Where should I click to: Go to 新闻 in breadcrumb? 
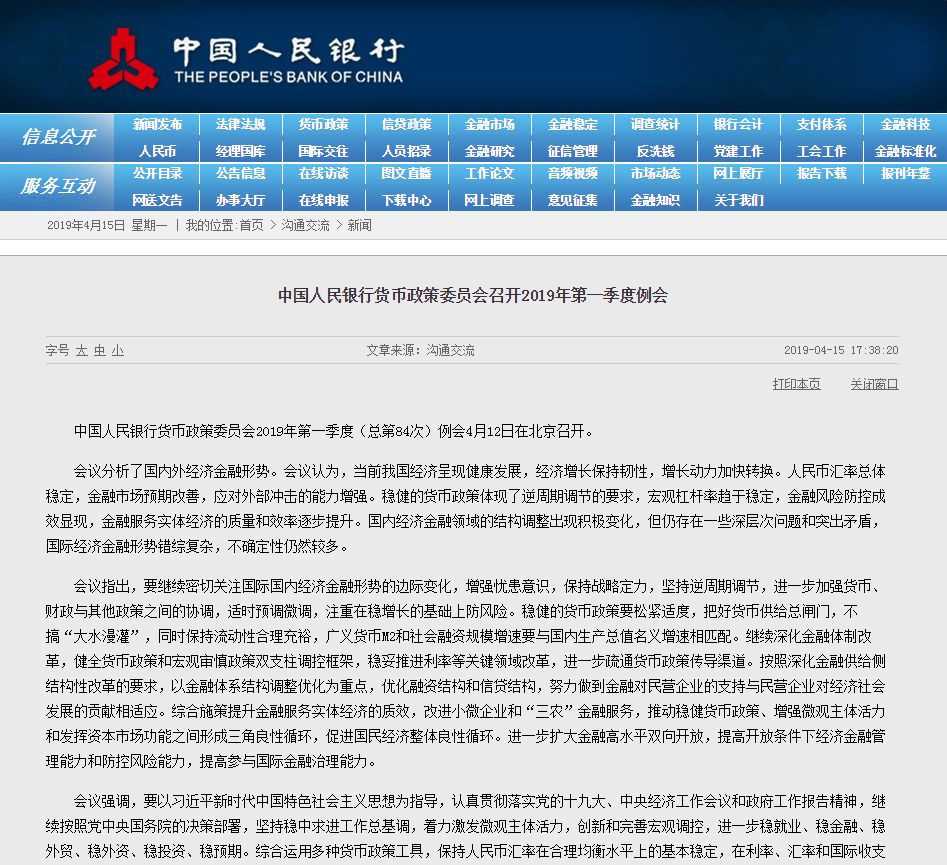(x=359, y=225)
